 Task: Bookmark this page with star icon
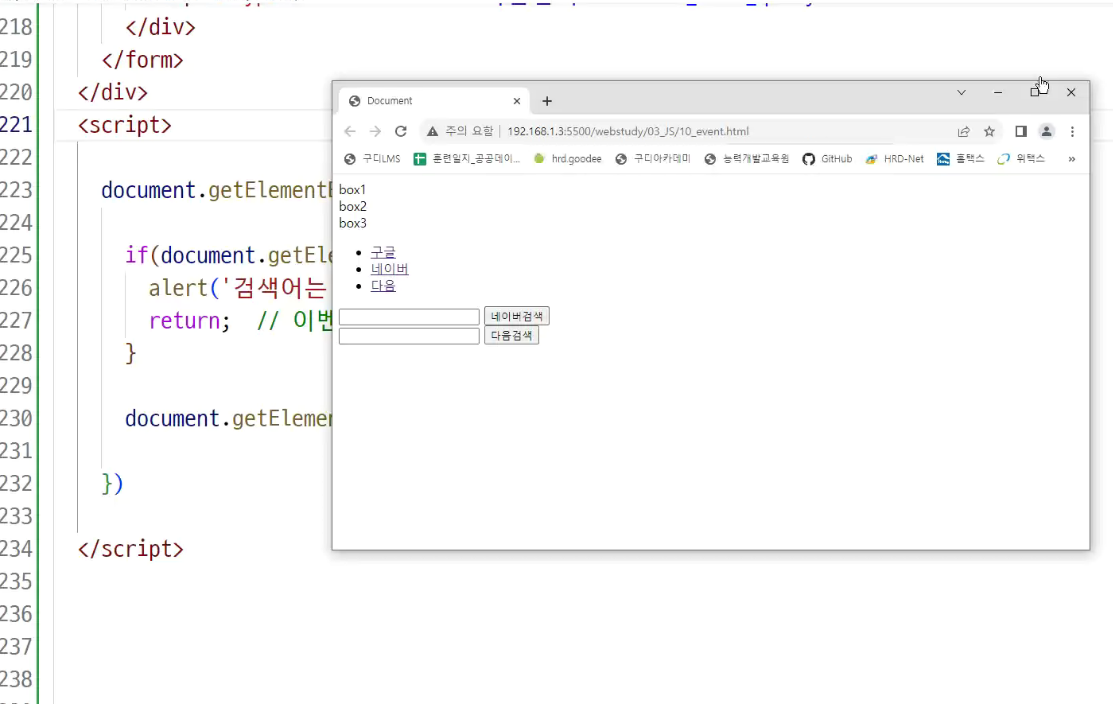point(989,131)
